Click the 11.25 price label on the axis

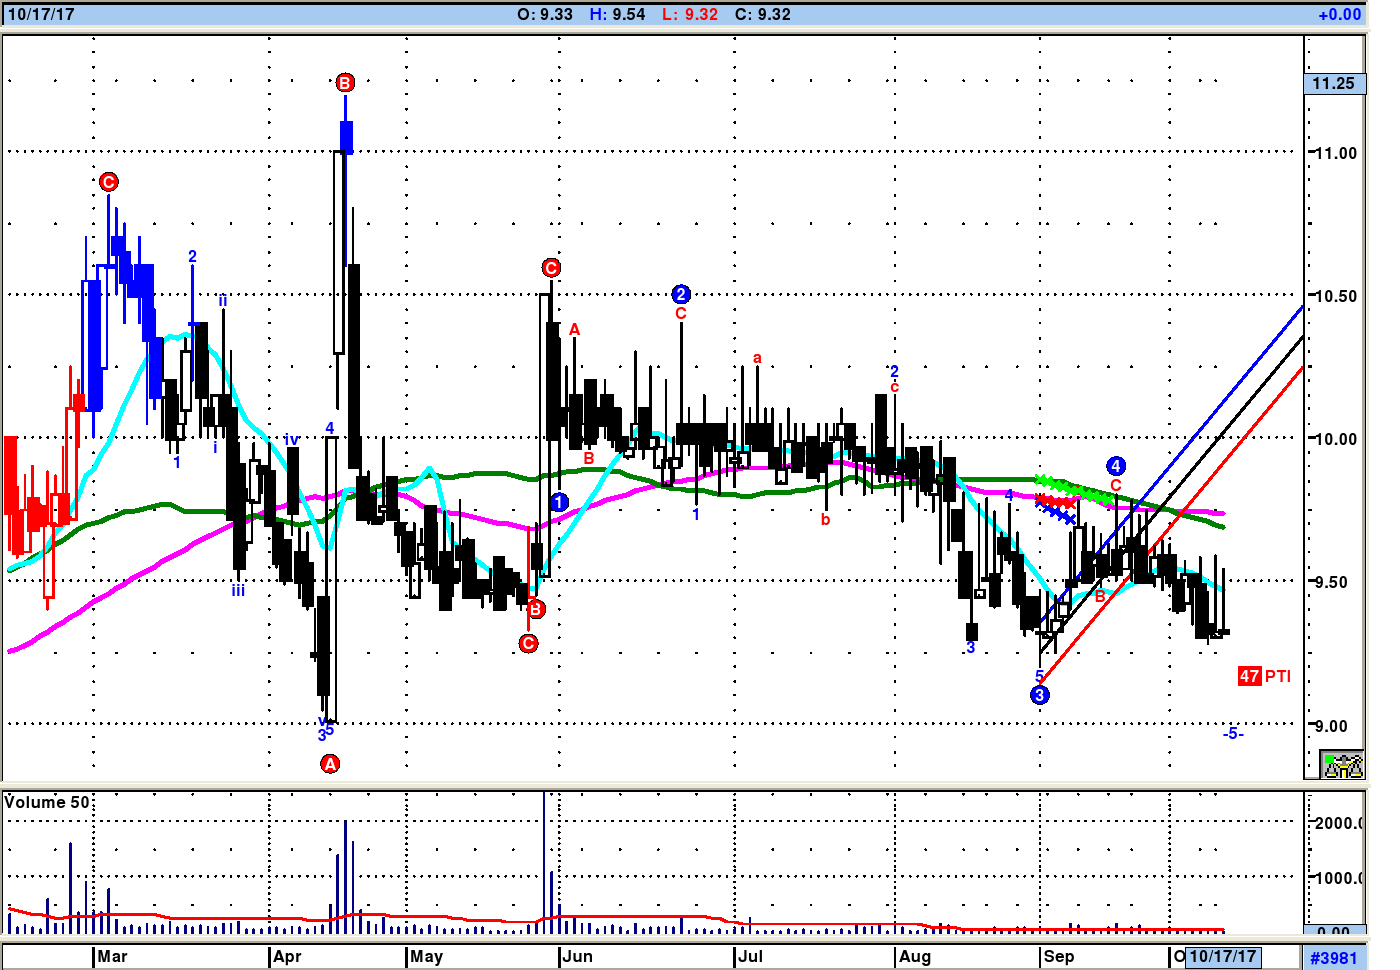[1334, 84]
